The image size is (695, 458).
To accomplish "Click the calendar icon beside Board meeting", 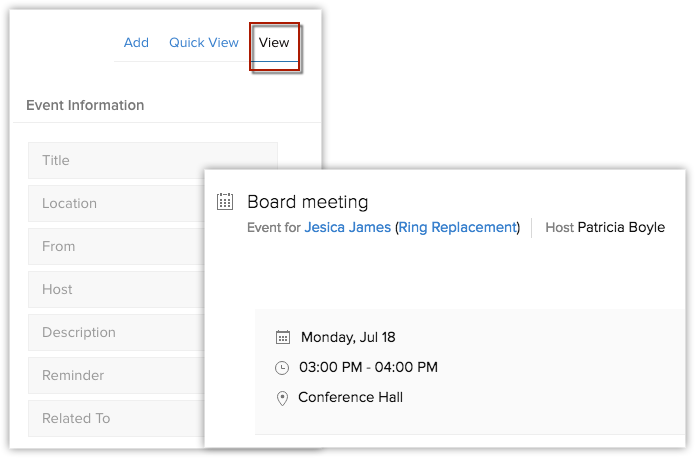I will 225,202.
